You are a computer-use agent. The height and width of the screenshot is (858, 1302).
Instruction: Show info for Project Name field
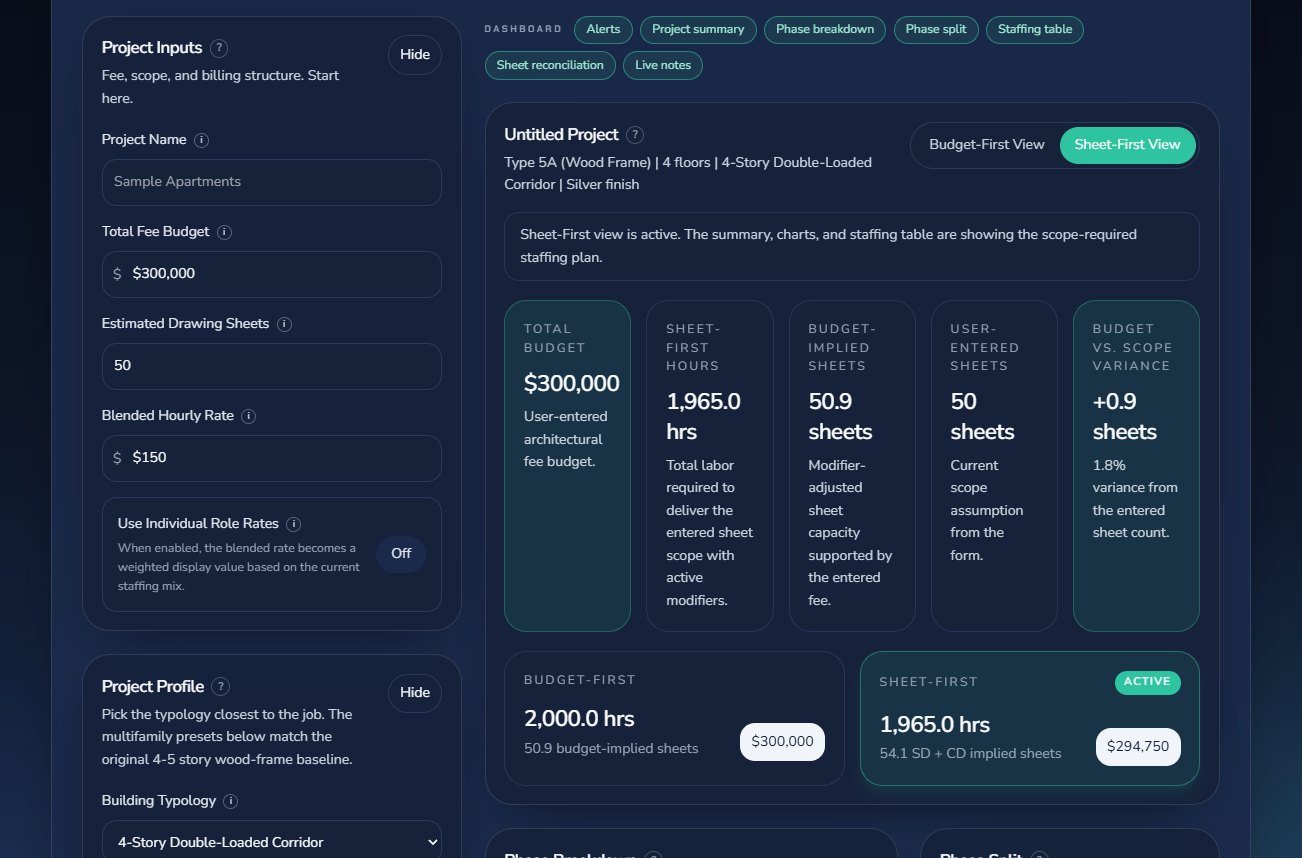201,140
